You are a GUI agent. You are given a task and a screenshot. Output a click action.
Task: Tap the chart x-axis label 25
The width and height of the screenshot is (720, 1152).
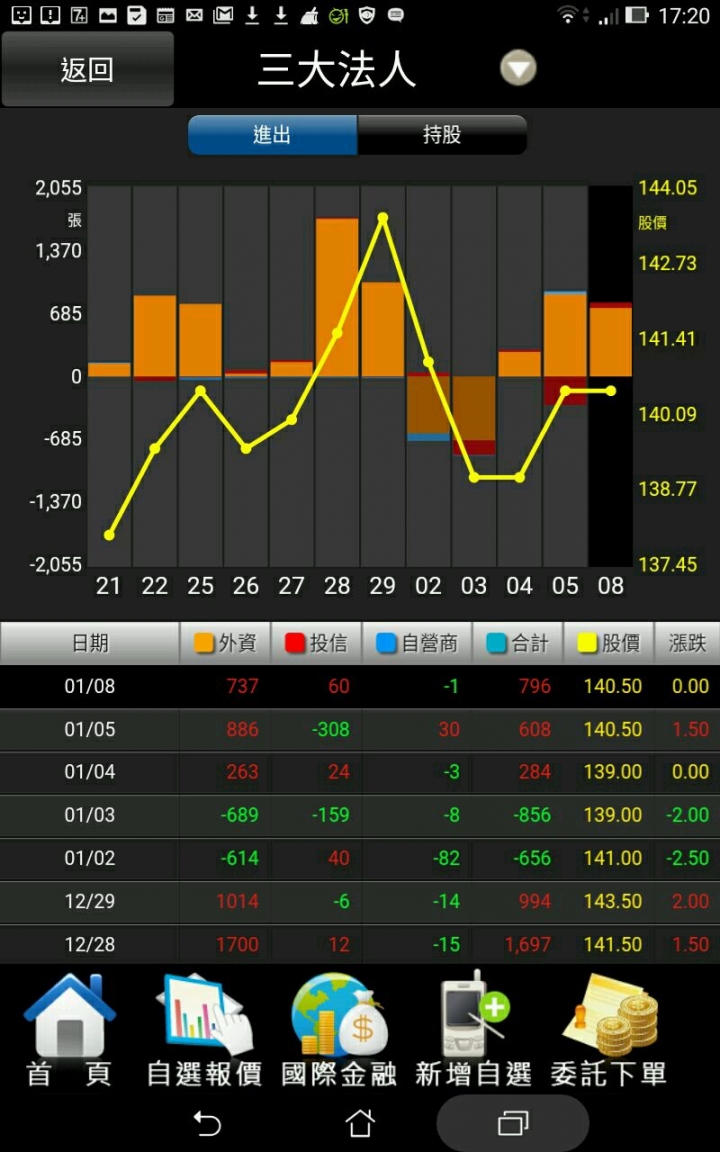[x=200, y=586]
